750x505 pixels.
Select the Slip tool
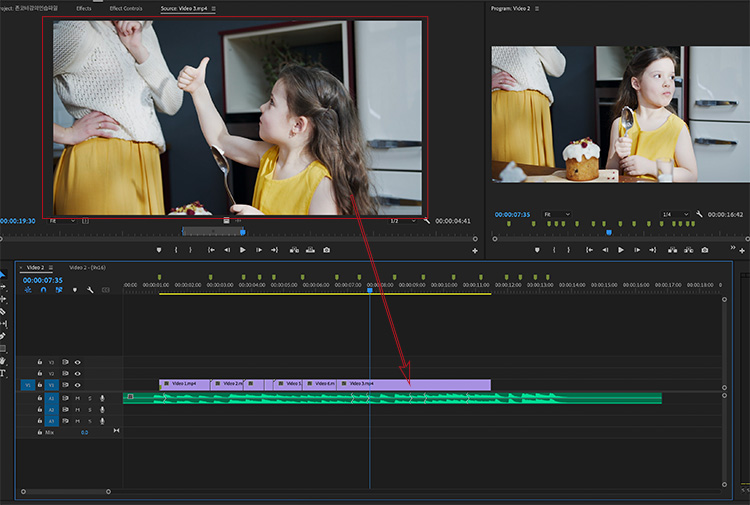[x=3, y=324]
